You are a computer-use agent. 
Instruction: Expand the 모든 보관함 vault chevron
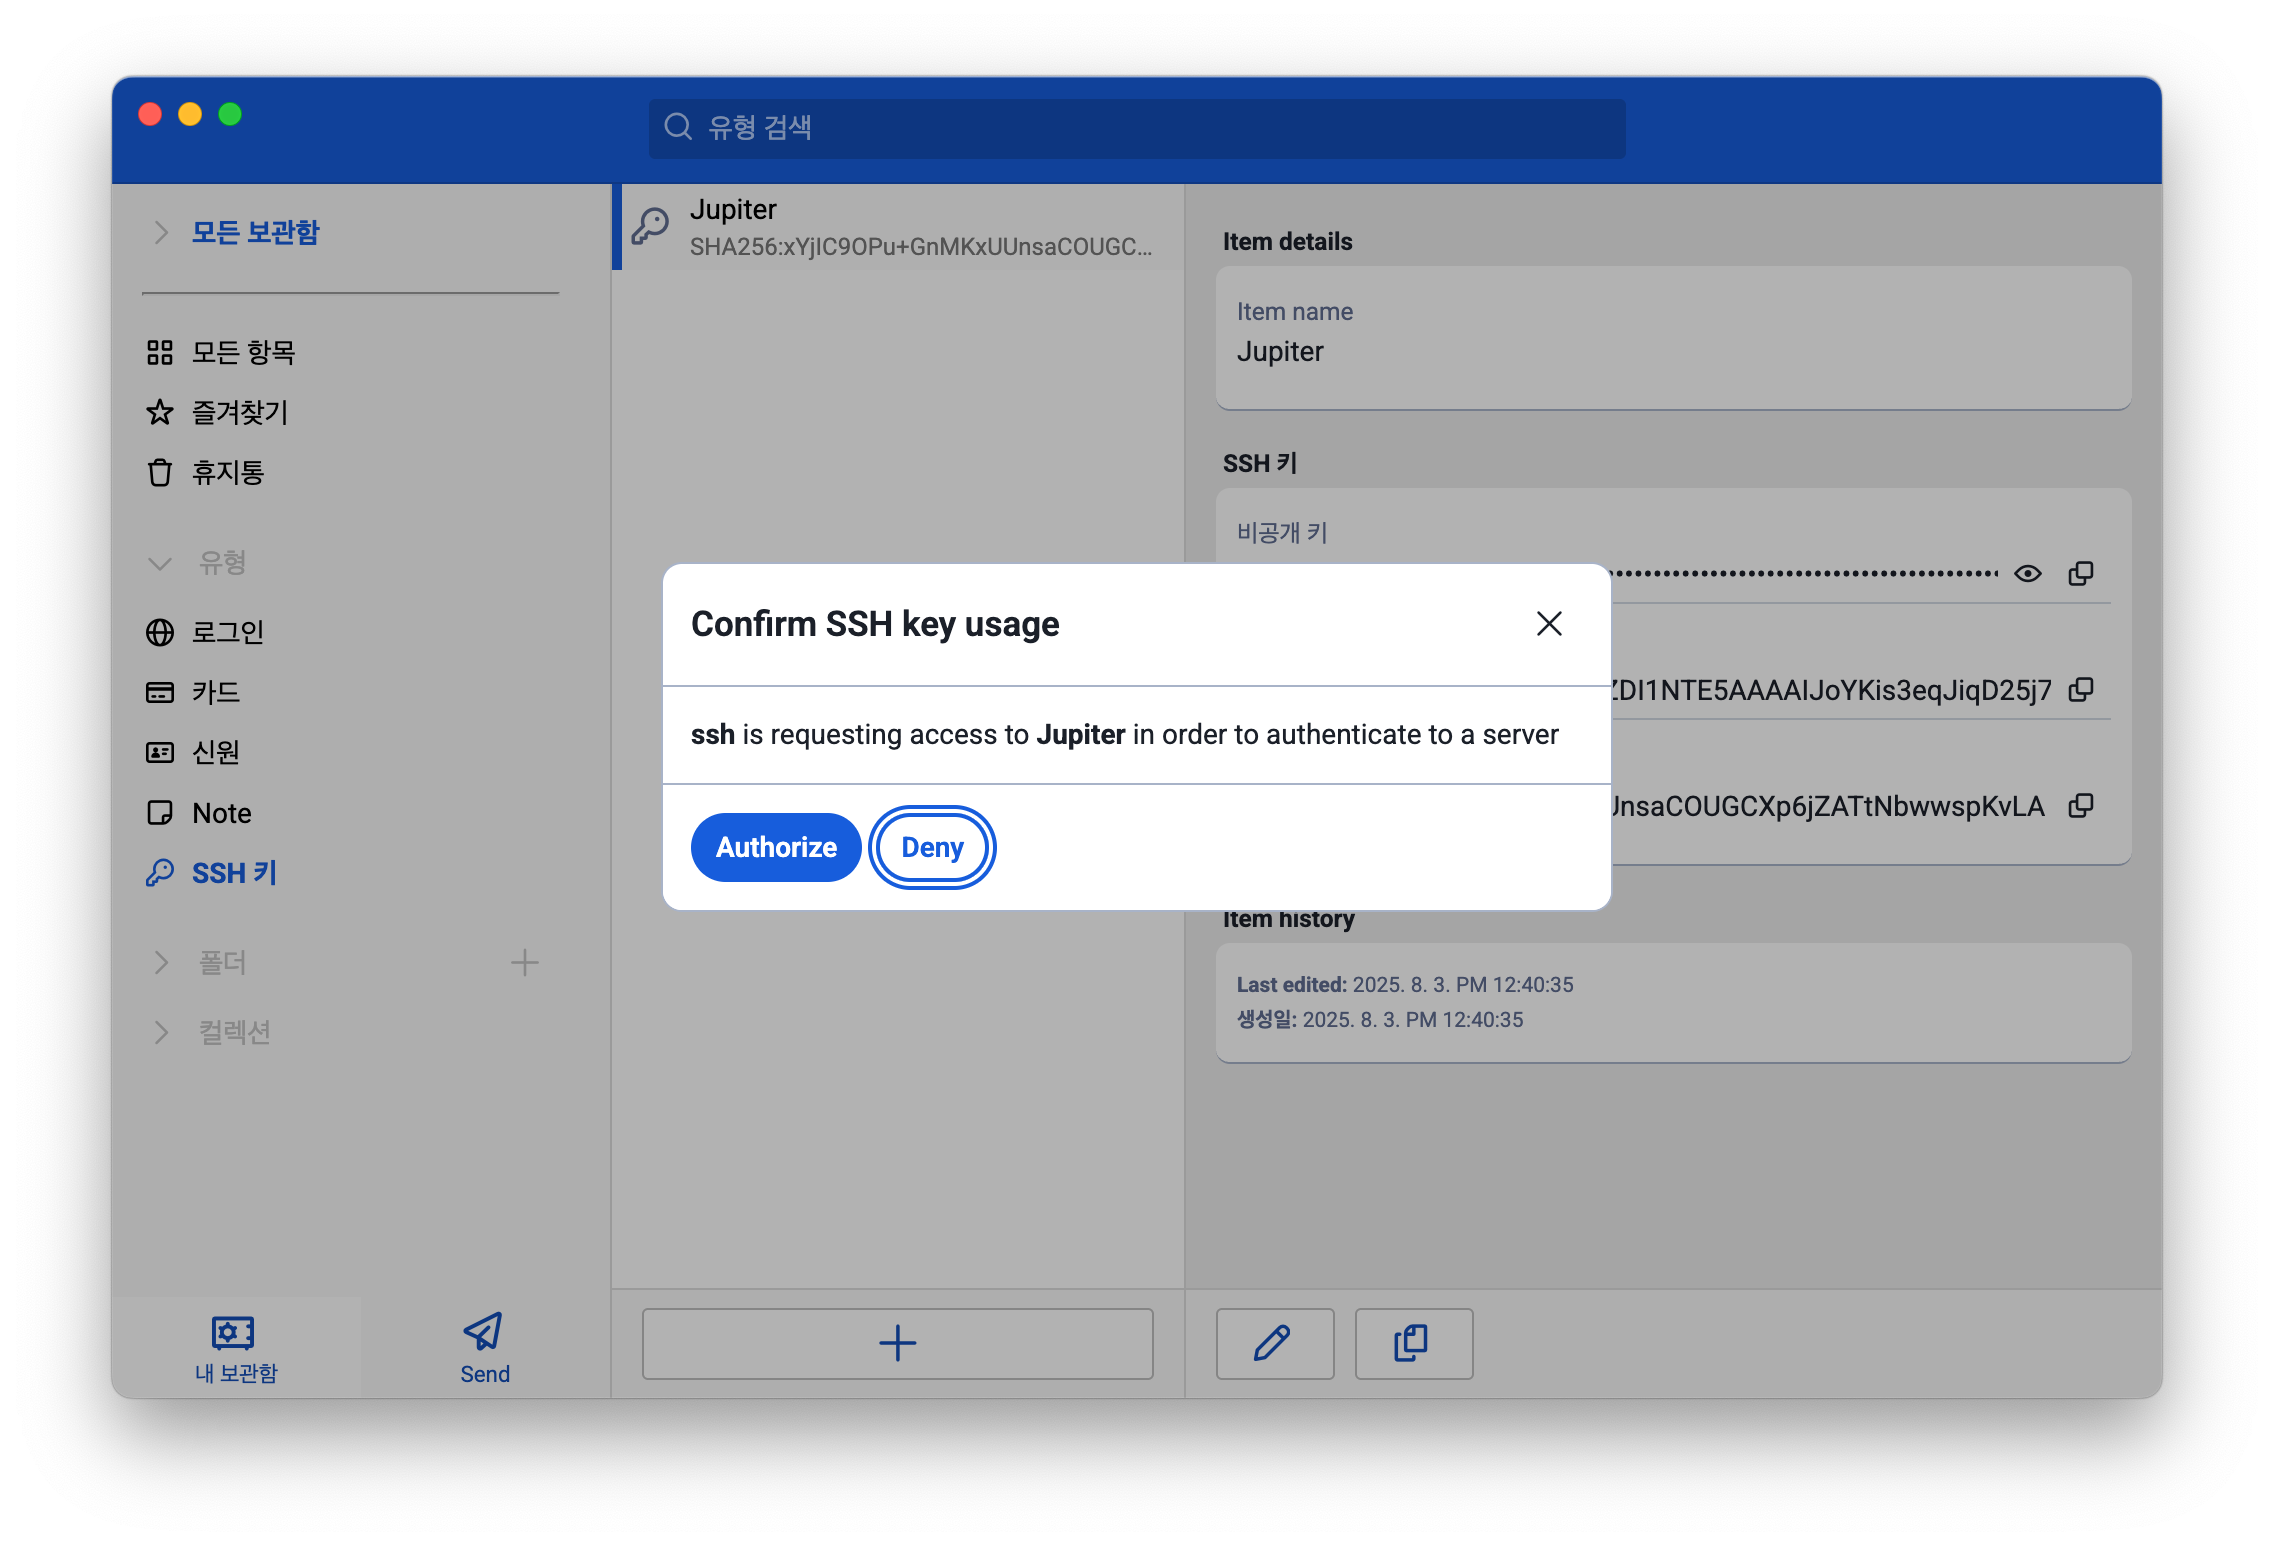(161, 232)
